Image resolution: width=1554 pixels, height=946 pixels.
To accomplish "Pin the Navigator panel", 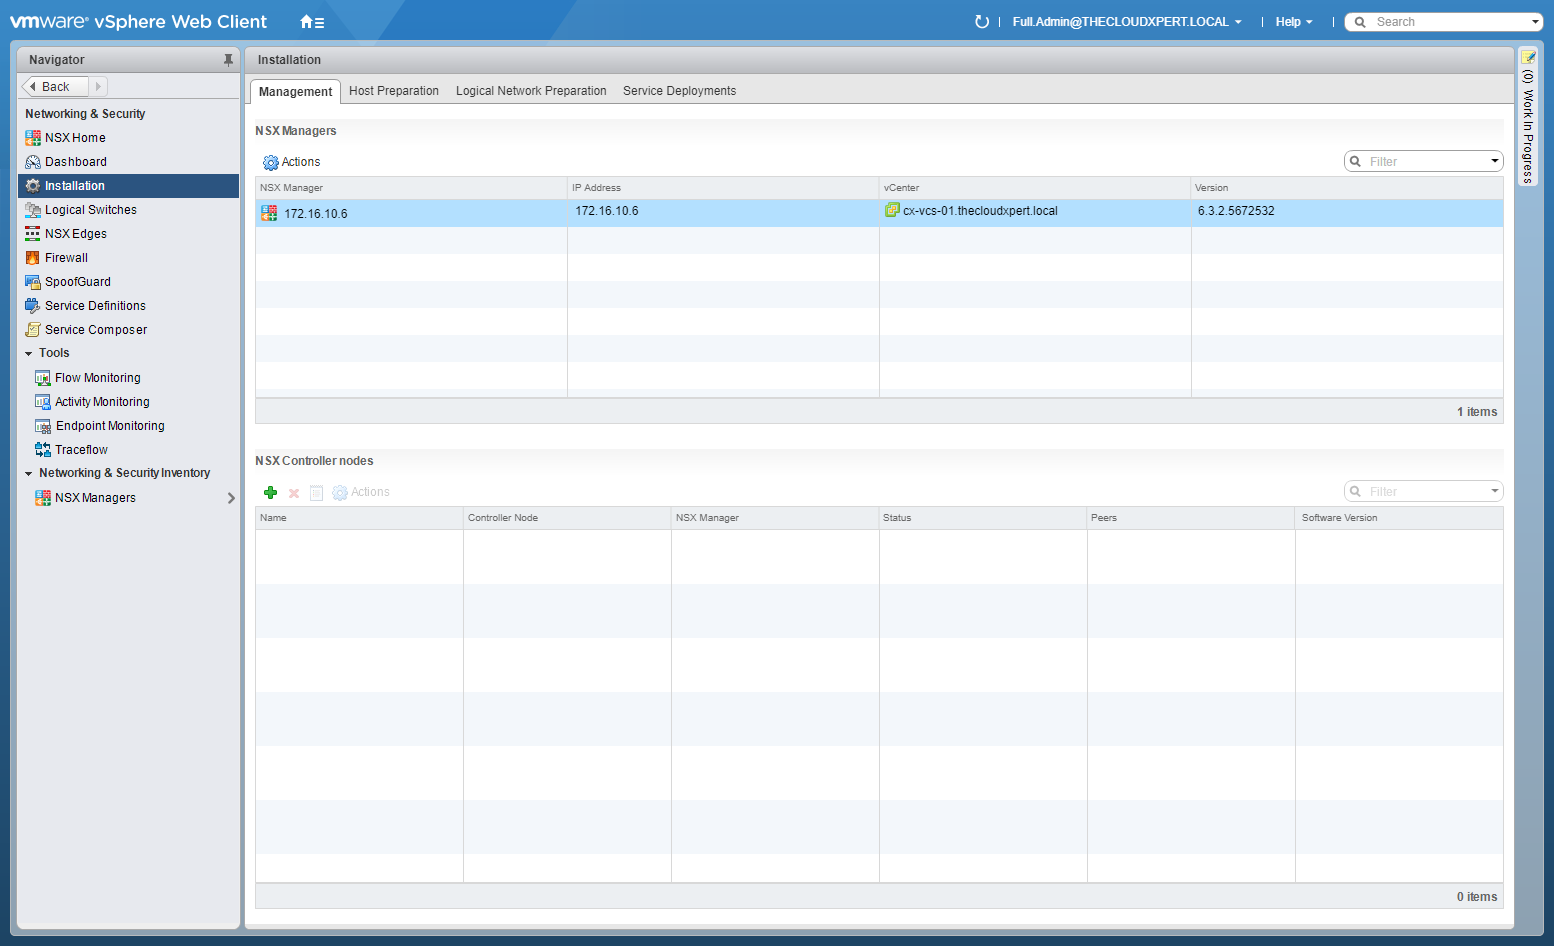I will pyautogui.click(x=228, y=60).
